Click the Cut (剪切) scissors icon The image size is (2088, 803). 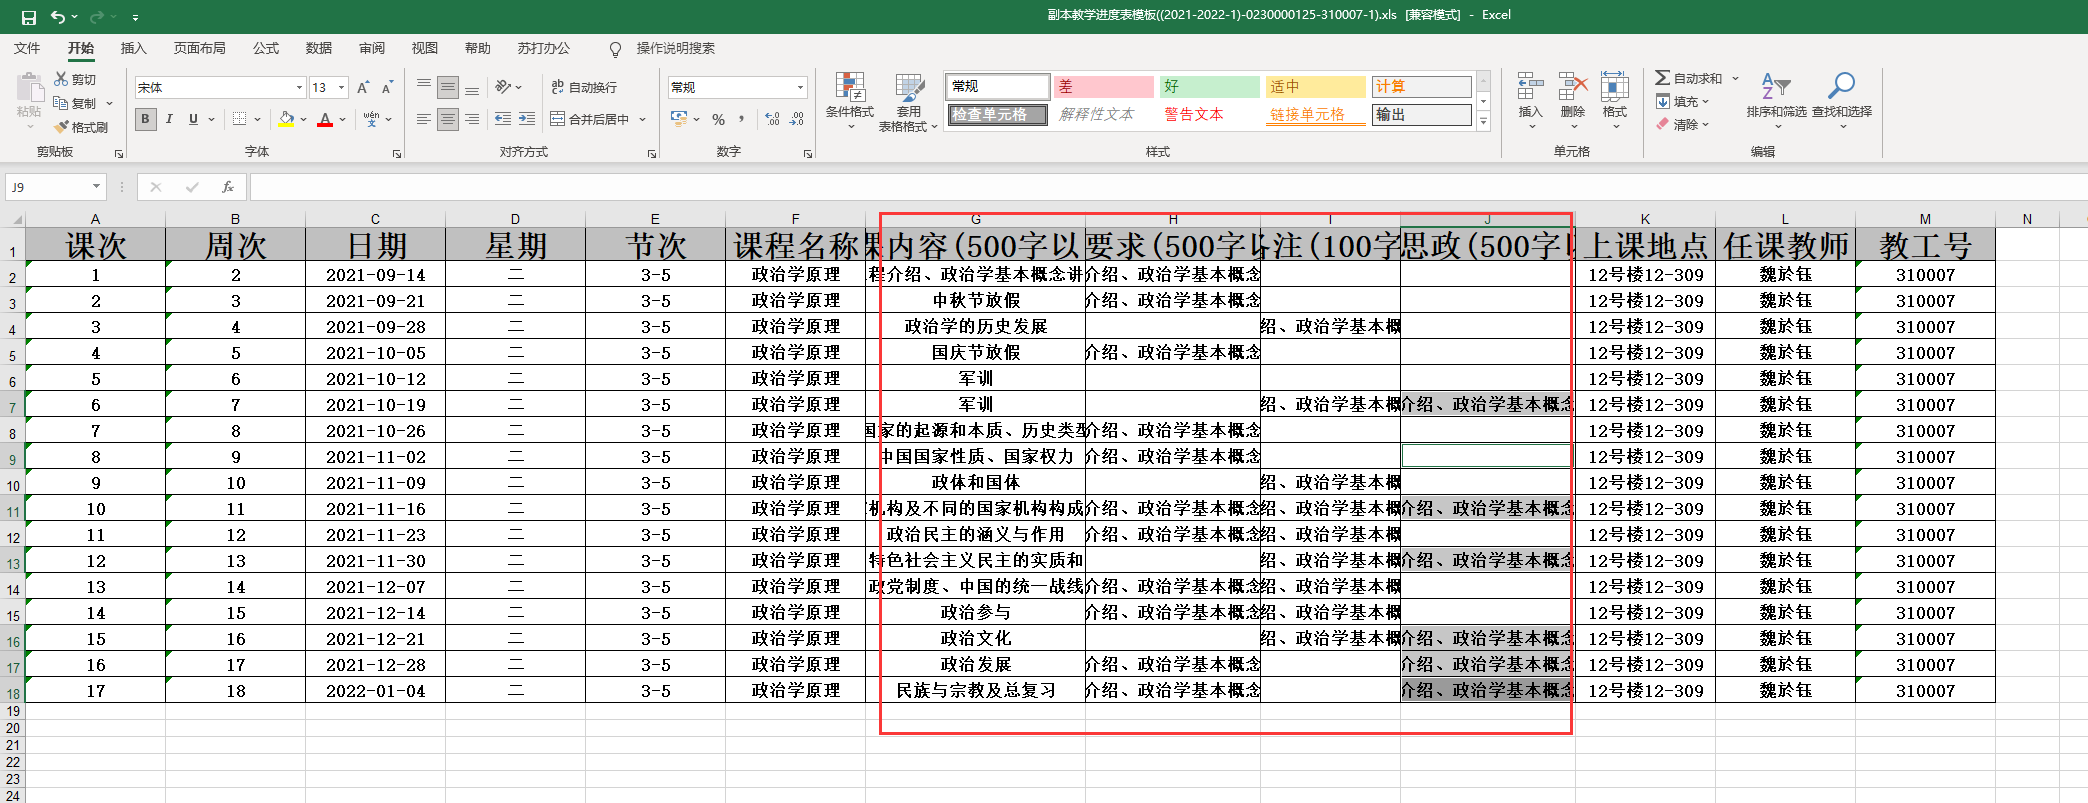point(61,79)
